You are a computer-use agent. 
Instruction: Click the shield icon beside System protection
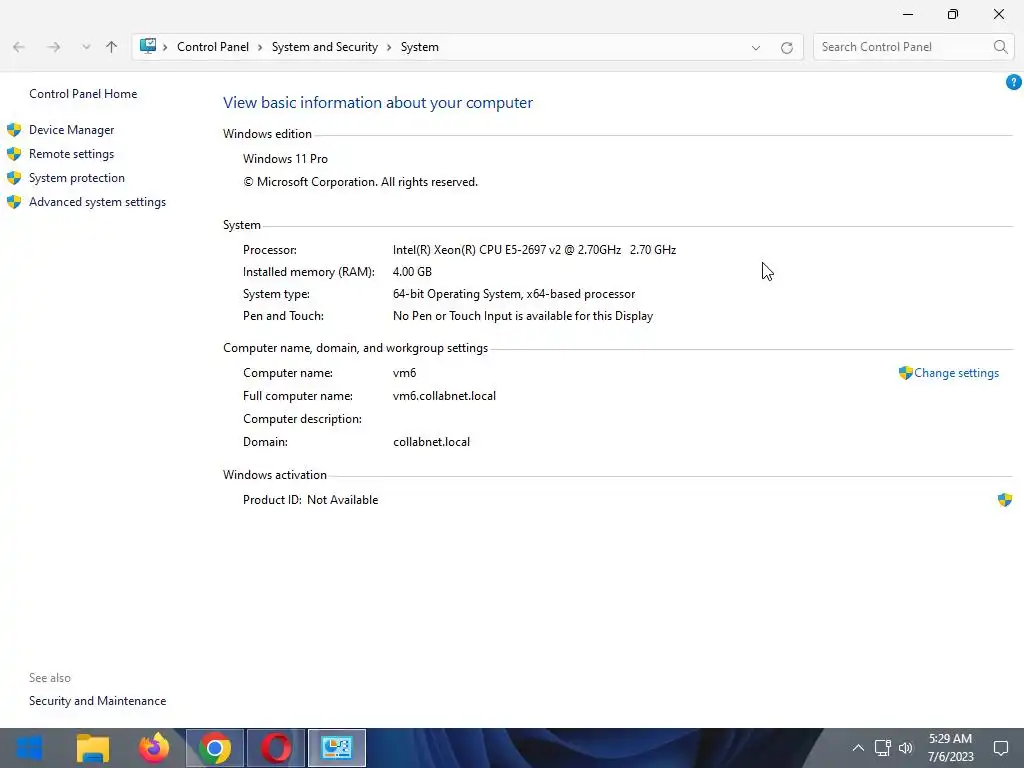tap(14, 178)
